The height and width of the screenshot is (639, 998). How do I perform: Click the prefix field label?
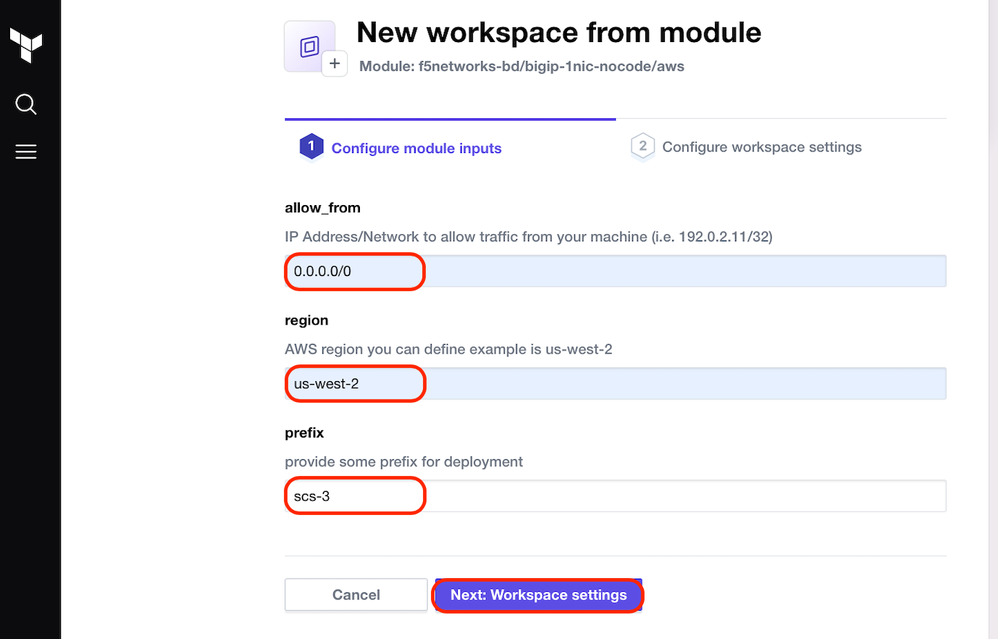point(304,433)
